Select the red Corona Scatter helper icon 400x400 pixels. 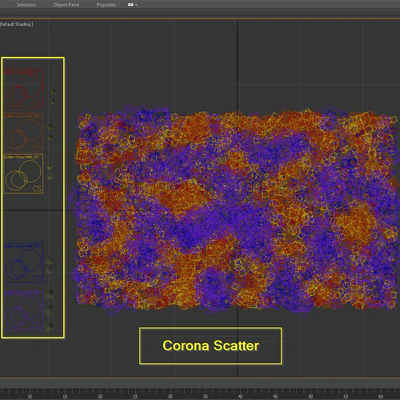tap(24, 88)
